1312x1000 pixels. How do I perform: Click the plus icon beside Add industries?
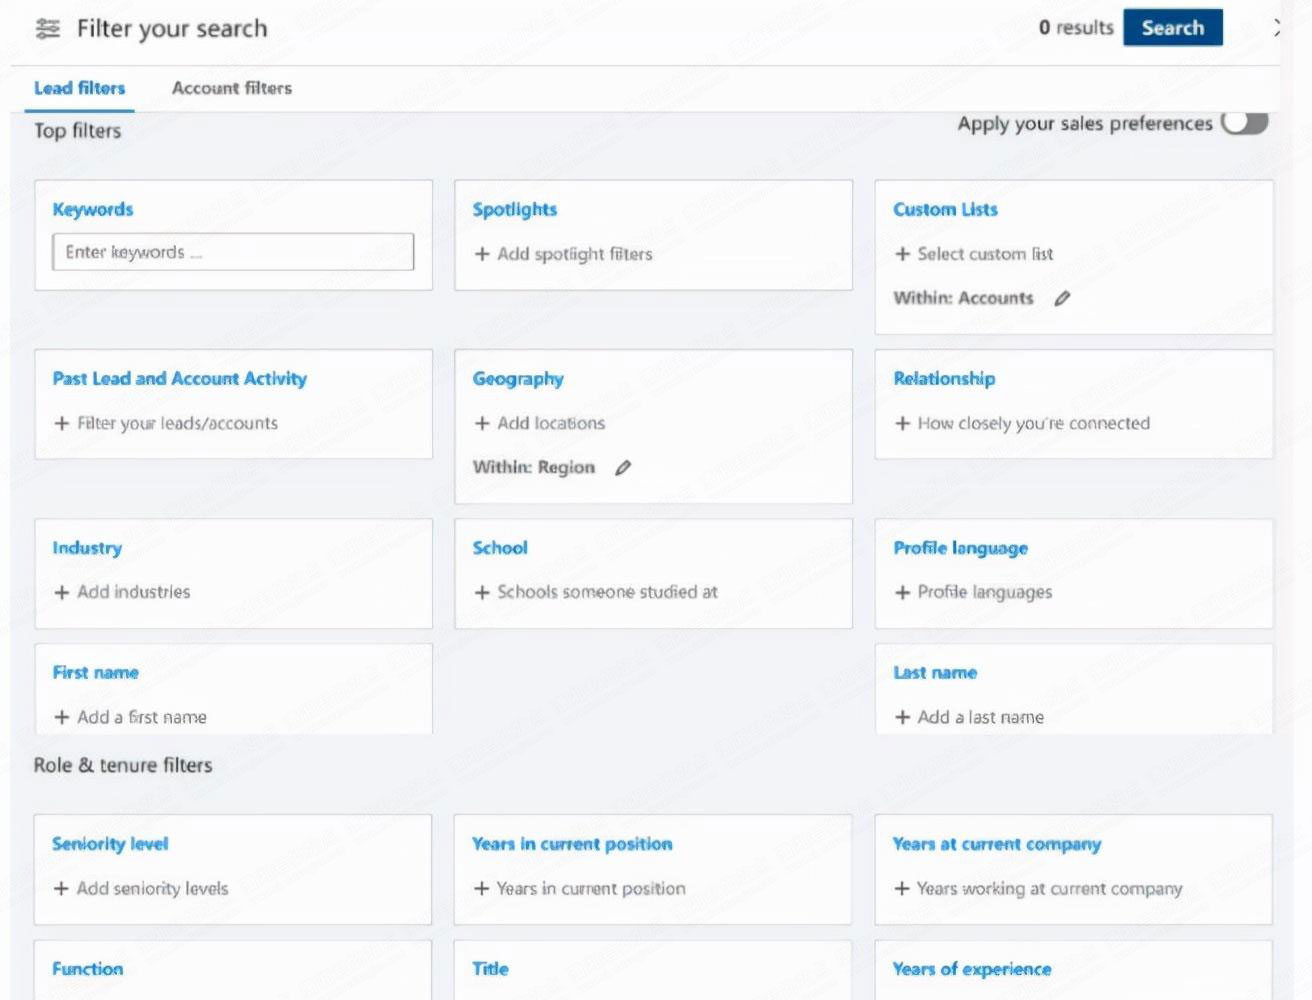(x=62, y=592)
